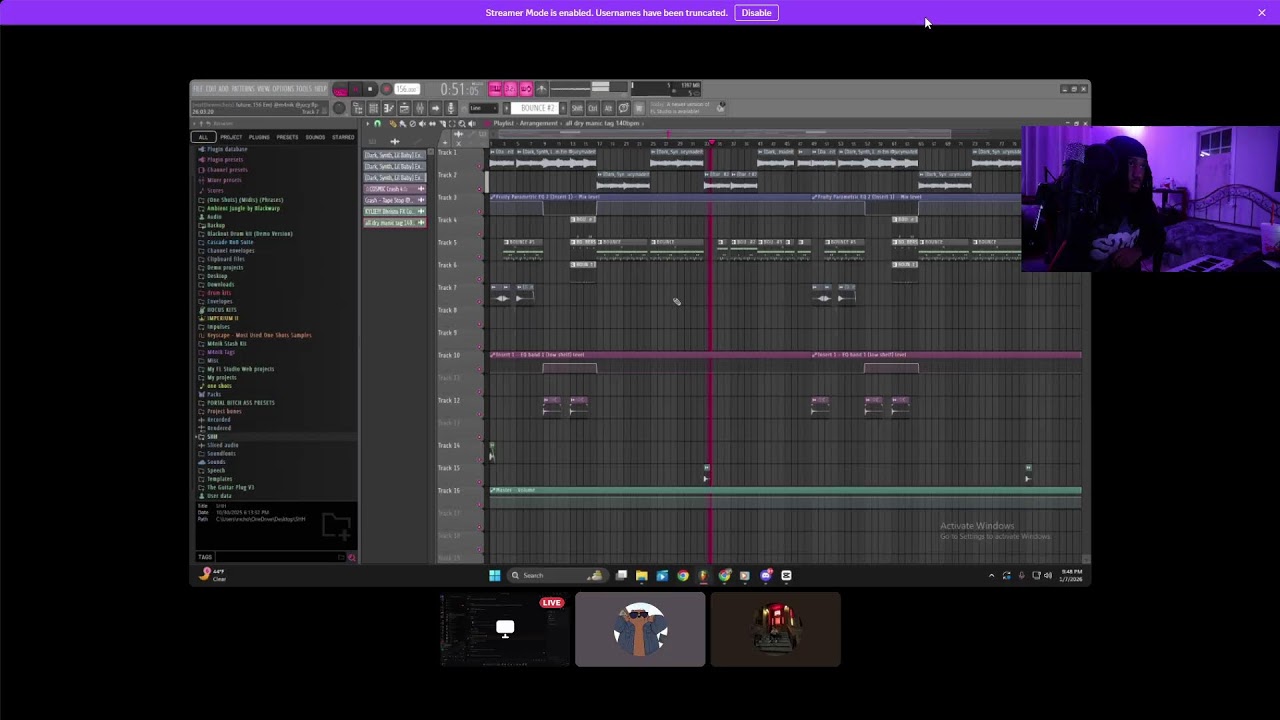Mute Track 12 via its dot
This screenshot has width=1280, height=720.
click(x=479, y=415)
